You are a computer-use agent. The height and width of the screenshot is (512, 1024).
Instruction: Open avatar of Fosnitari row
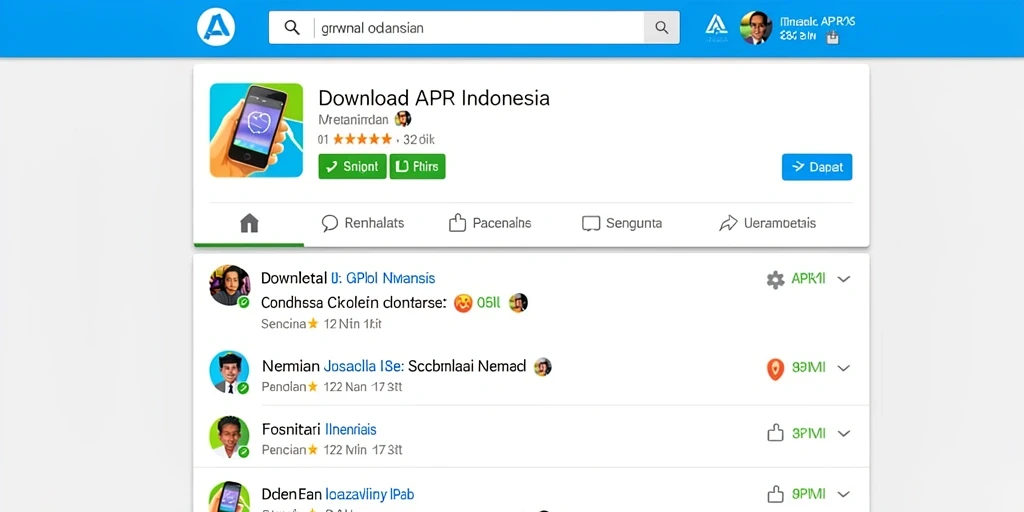tap(229, 437)
